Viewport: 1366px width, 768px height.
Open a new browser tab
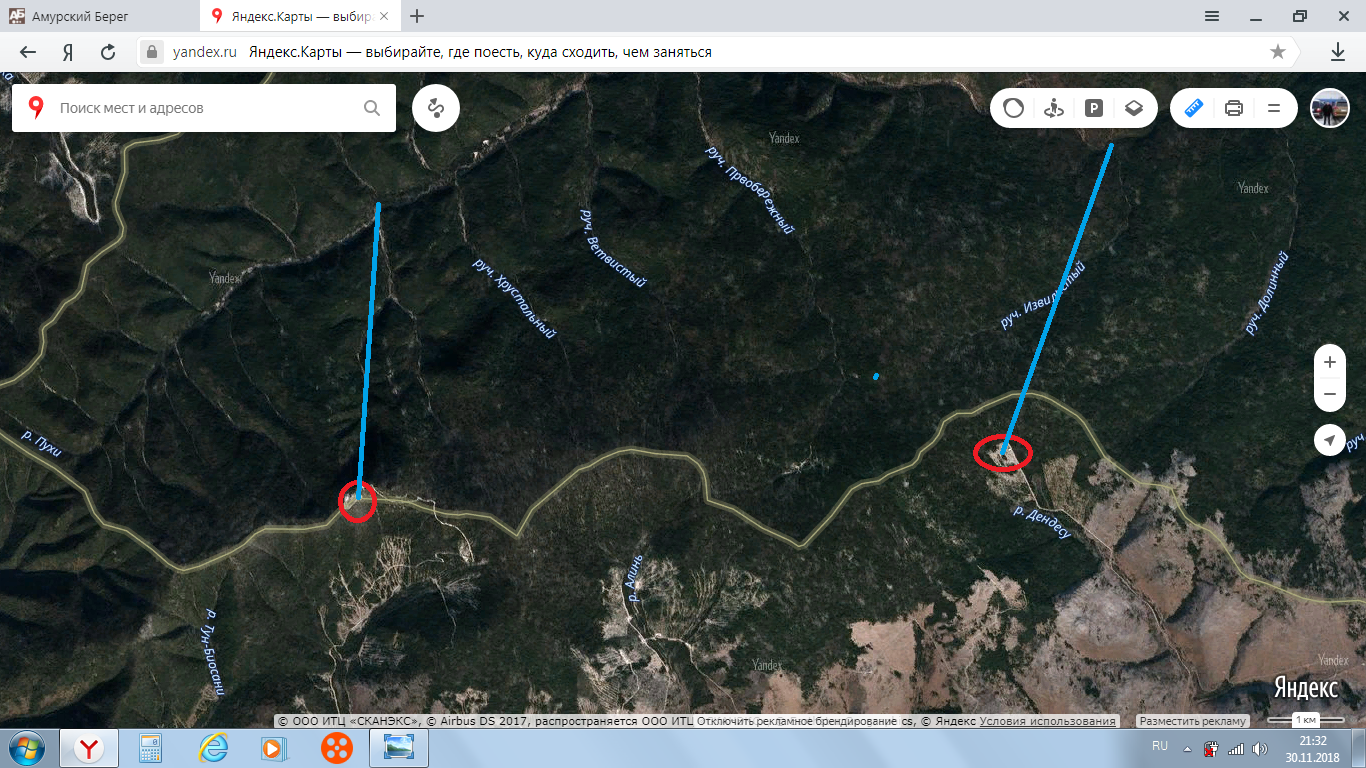(x=417, y=16)
